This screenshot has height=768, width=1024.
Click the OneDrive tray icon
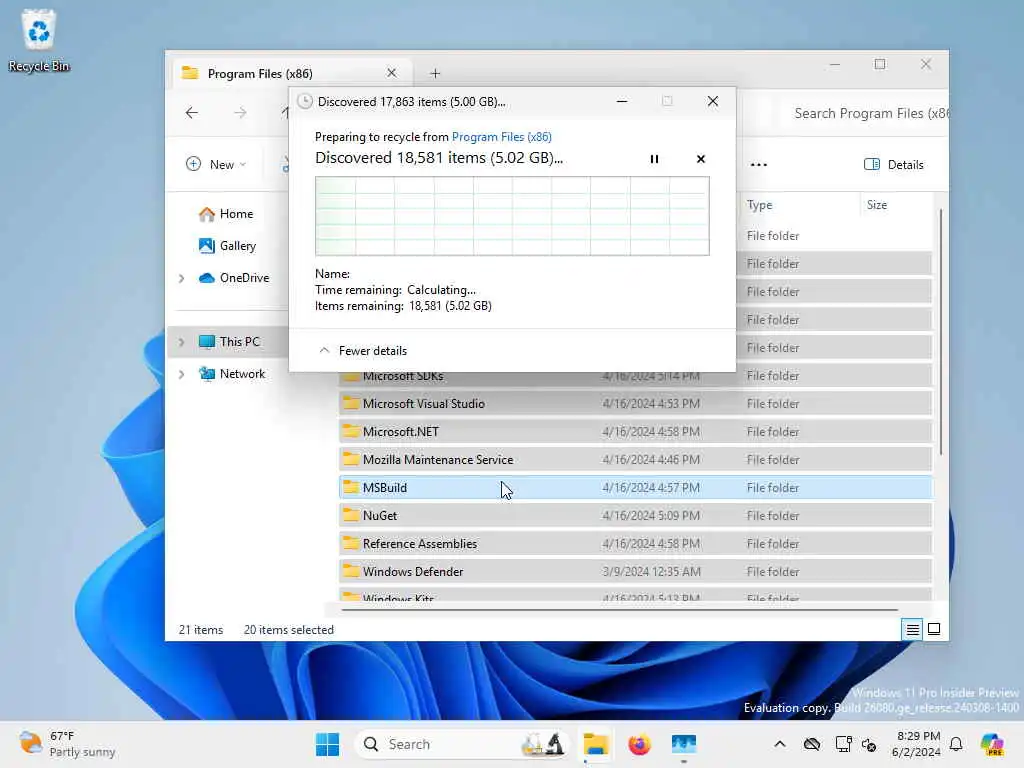(812, 744)
